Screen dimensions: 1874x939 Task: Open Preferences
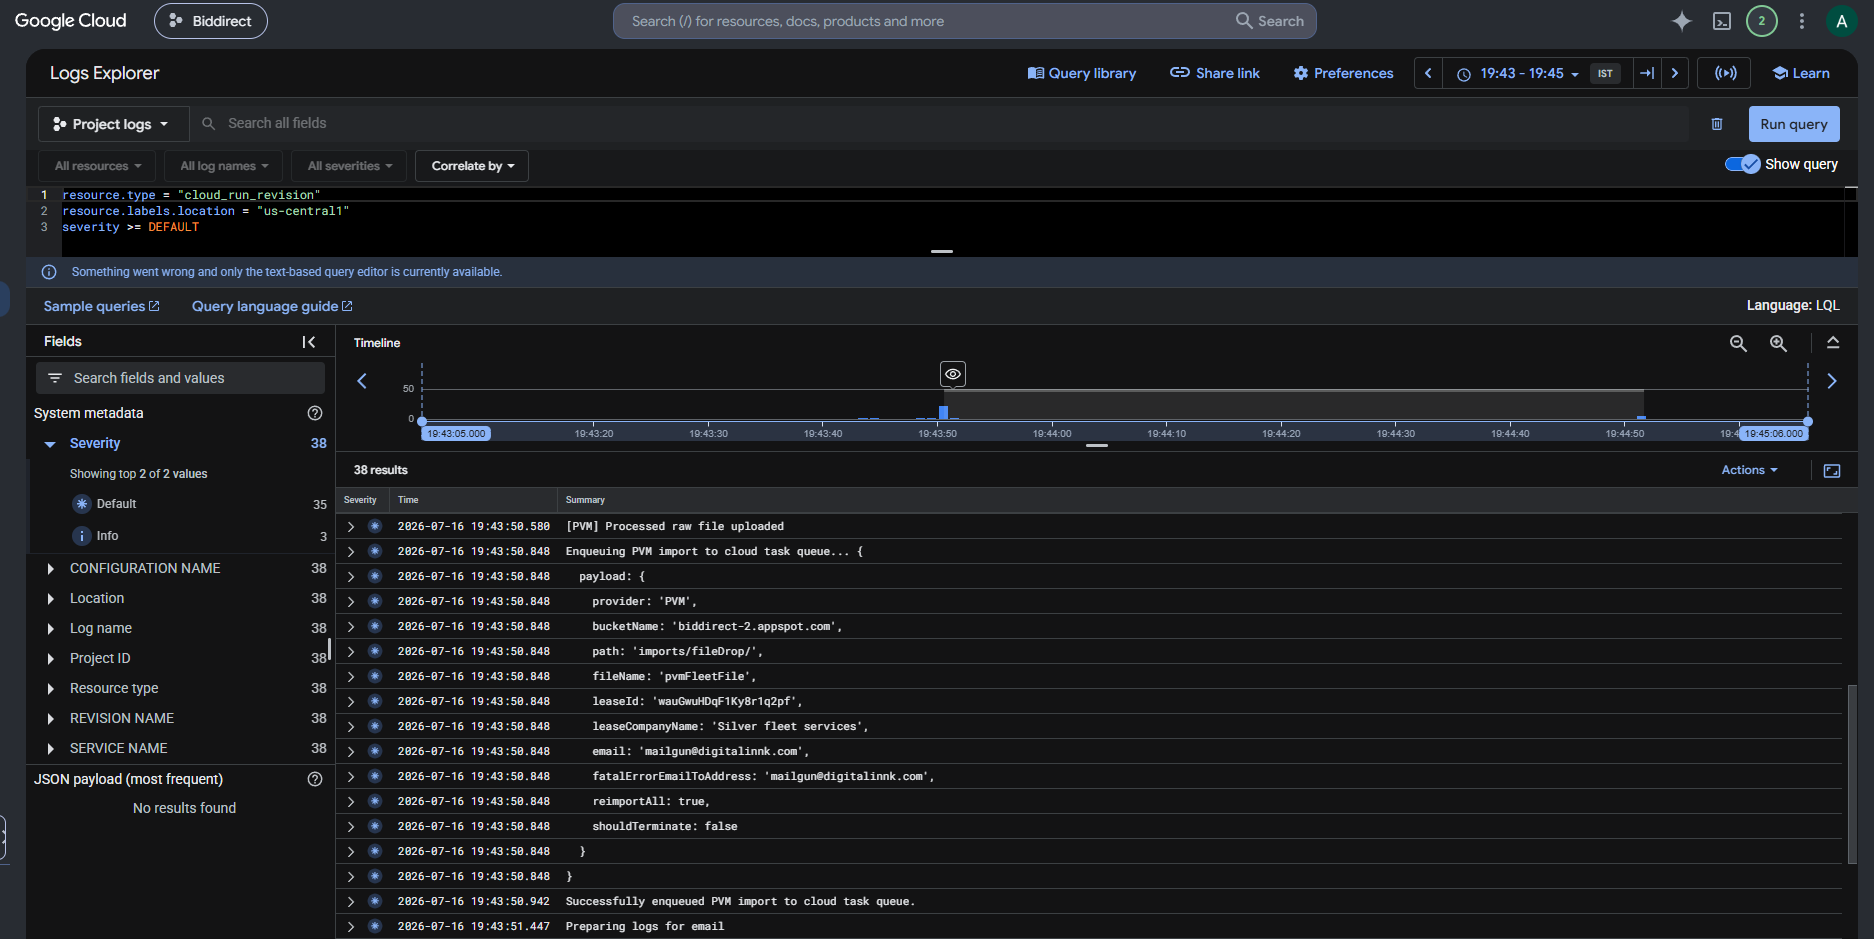point(1343,73)
